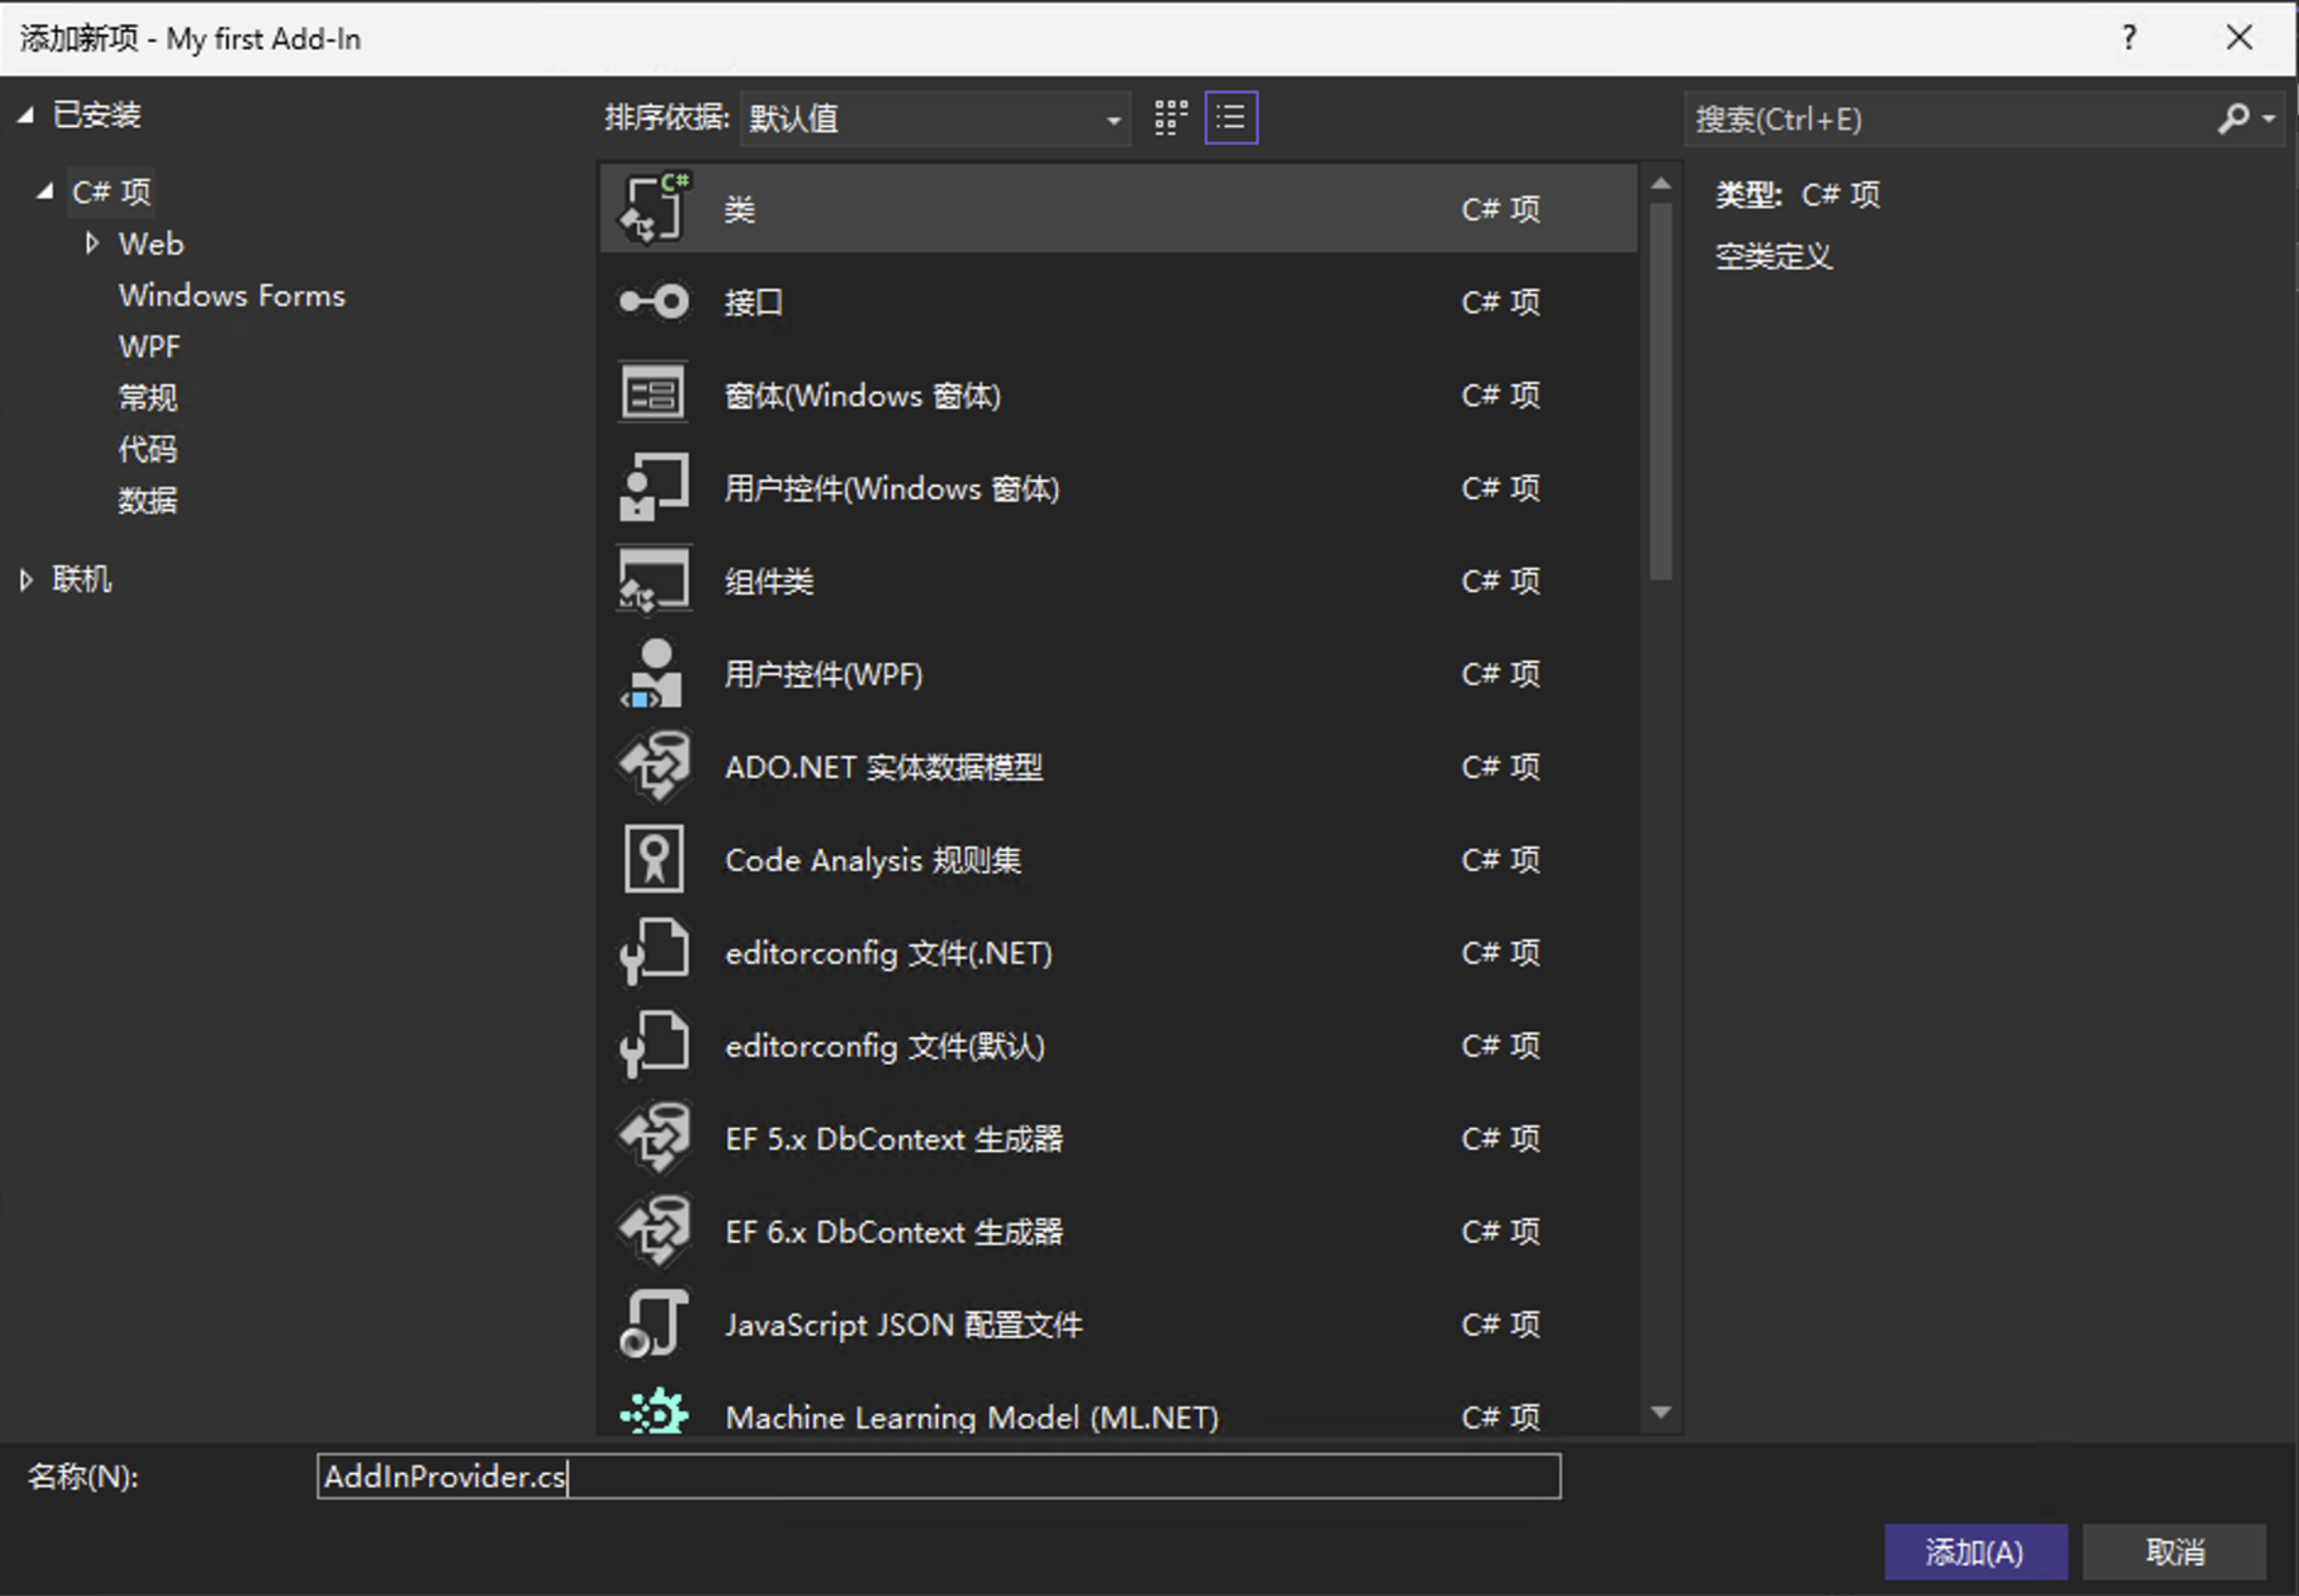The height and width of the screenshot is (1596, 2299).
Task: Expand the 联机 tree node
Action: [x=26, y=579]
